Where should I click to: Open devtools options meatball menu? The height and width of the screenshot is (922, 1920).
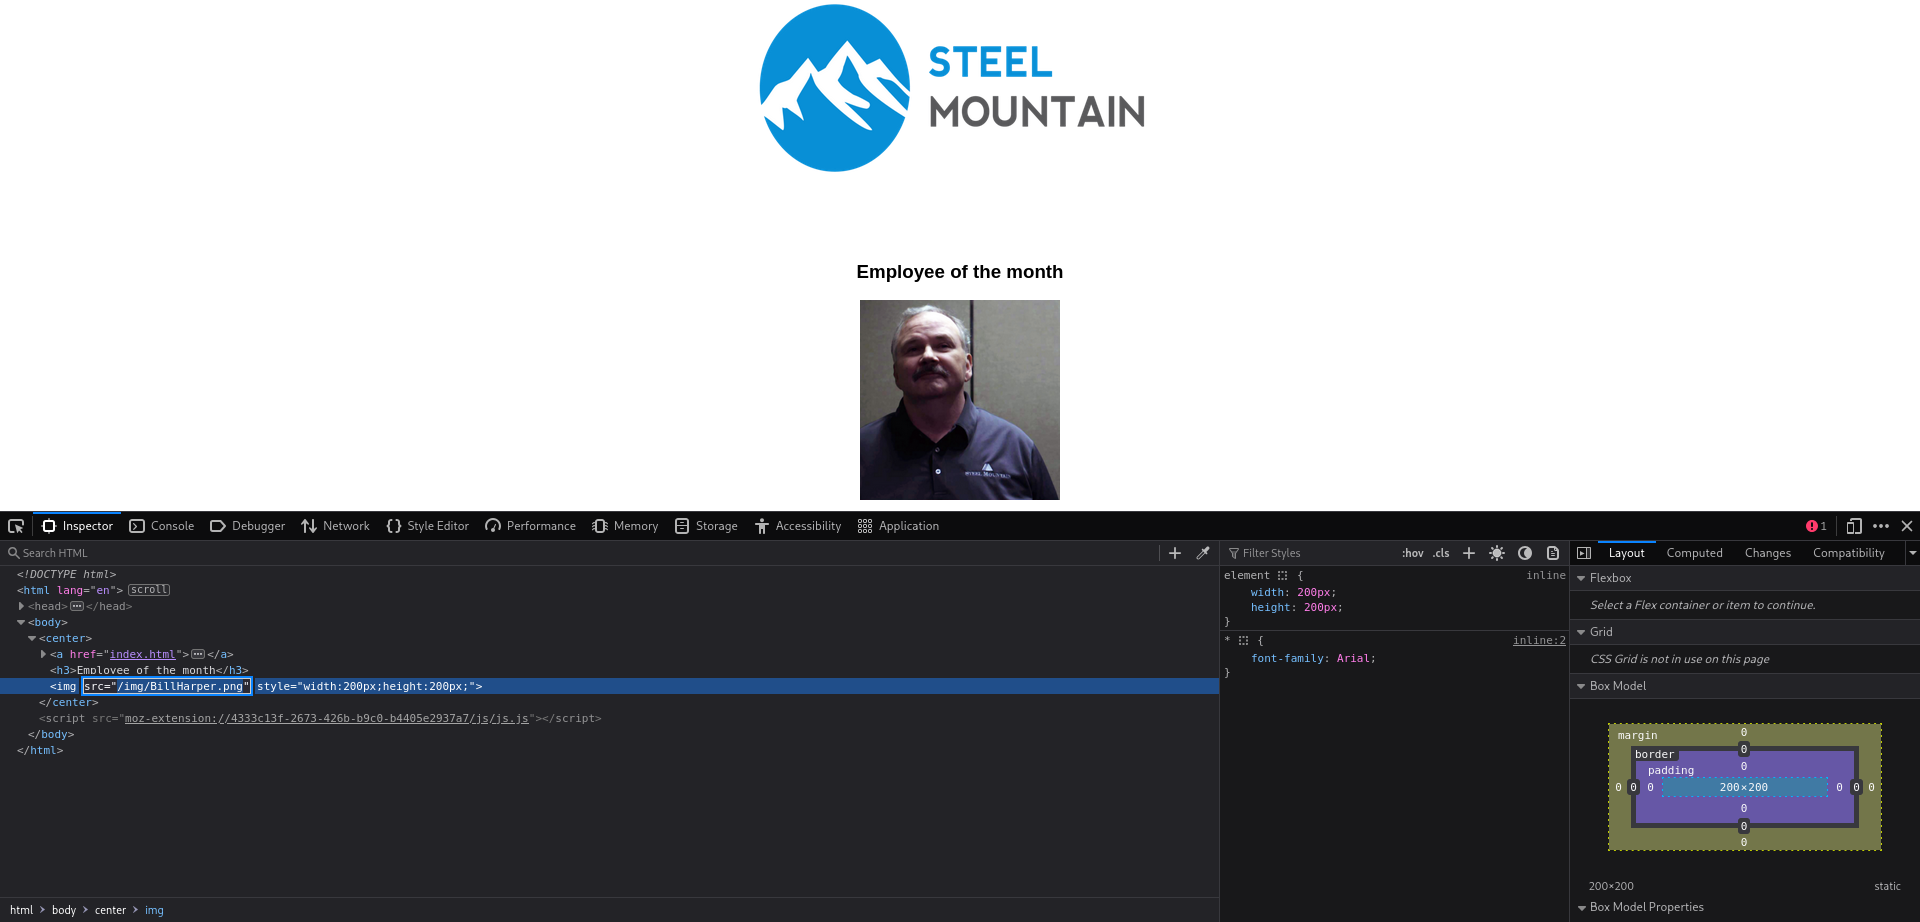coord(1883,525)
